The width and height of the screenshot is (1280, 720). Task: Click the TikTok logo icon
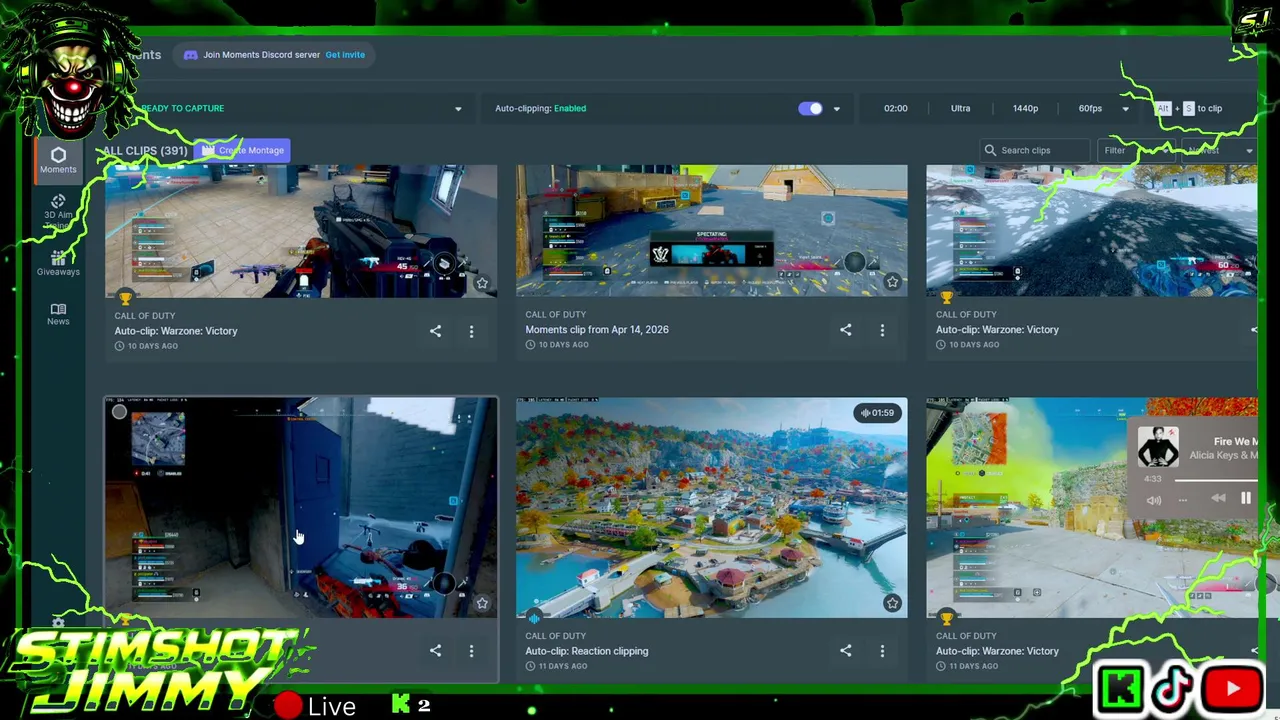[1173, 689]
